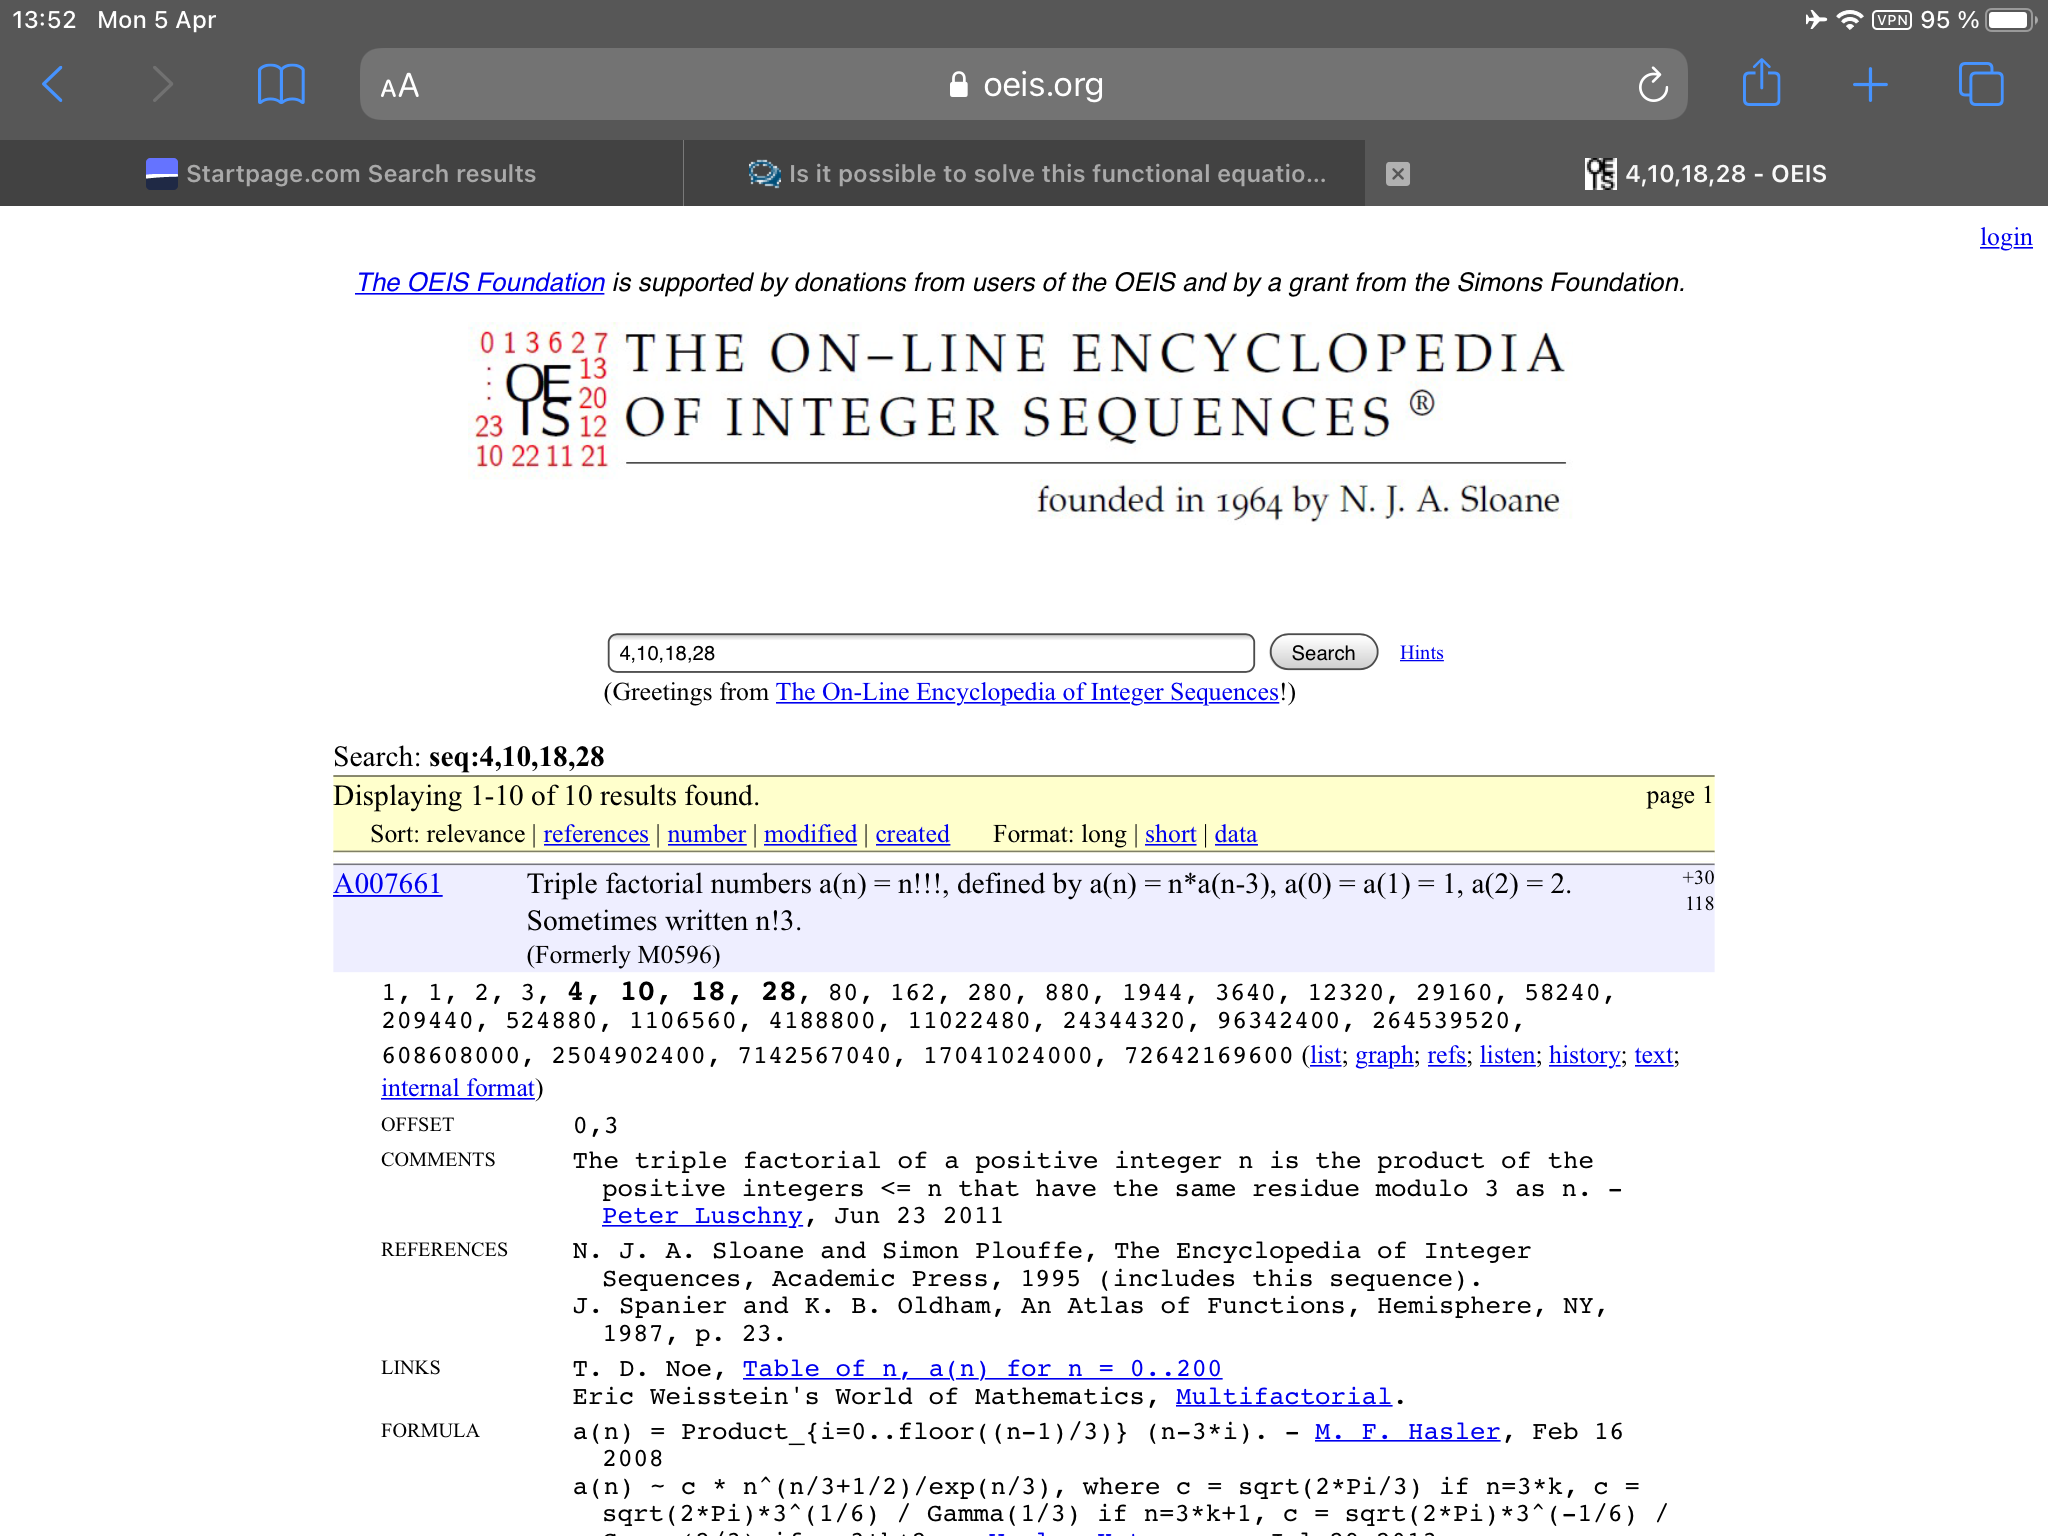Open Table of n, a(n) for n = 0..200
2048x1536 pixels.
[x=982, y=1369]
